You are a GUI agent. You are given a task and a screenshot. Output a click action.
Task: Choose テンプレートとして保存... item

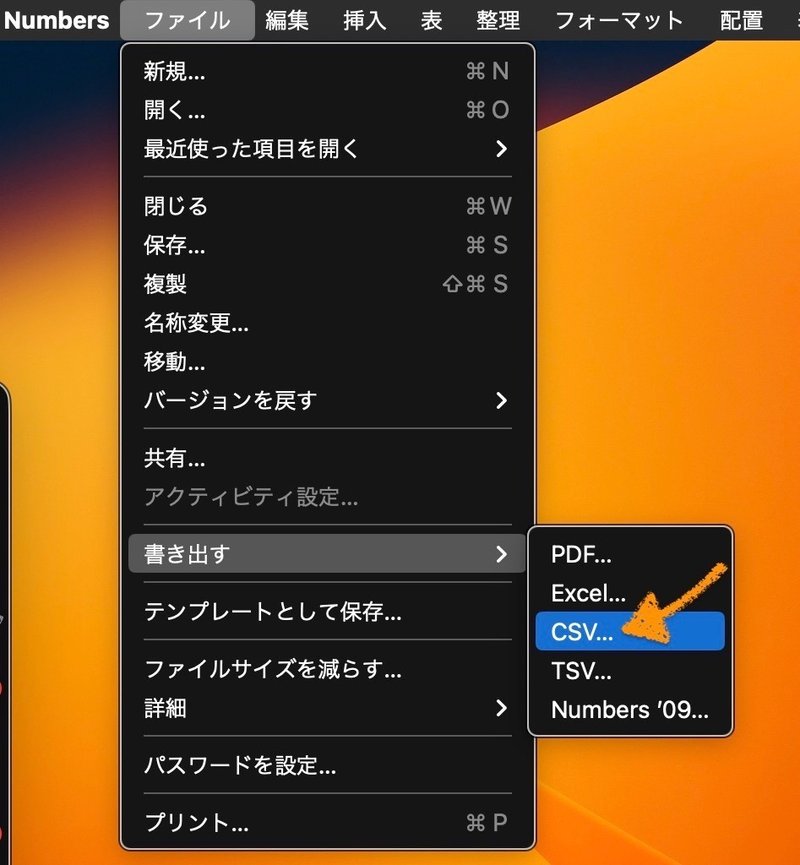pyautogui.click(x=327, y=611)
